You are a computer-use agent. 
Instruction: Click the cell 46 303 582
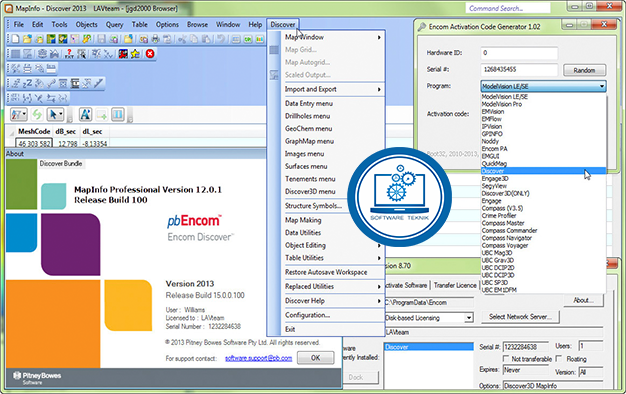pyautogui.click(x=34, y=143)
